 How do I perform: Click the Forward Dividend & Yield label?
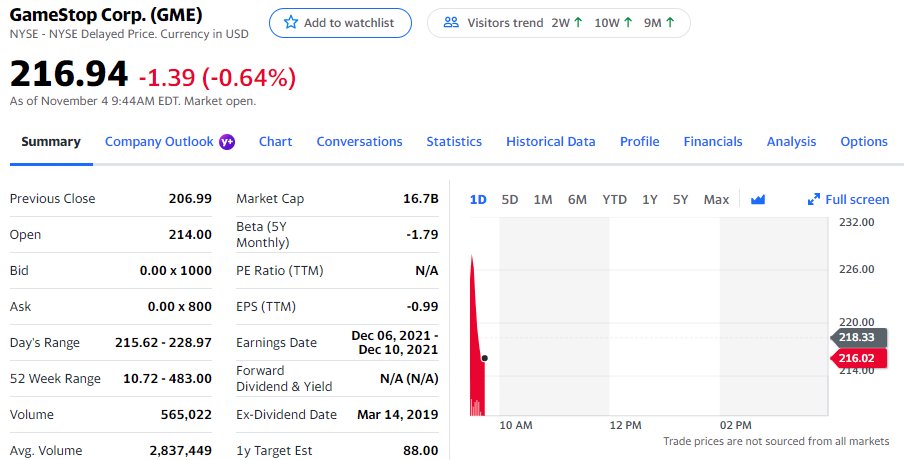coord(284,379)
